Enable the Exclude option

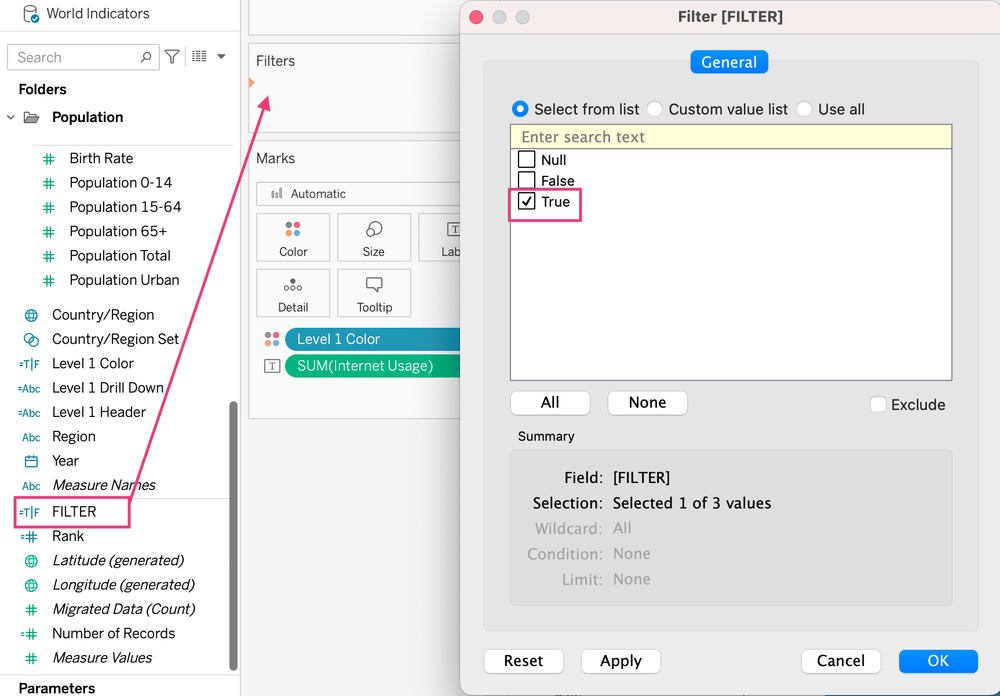point(878,404)
